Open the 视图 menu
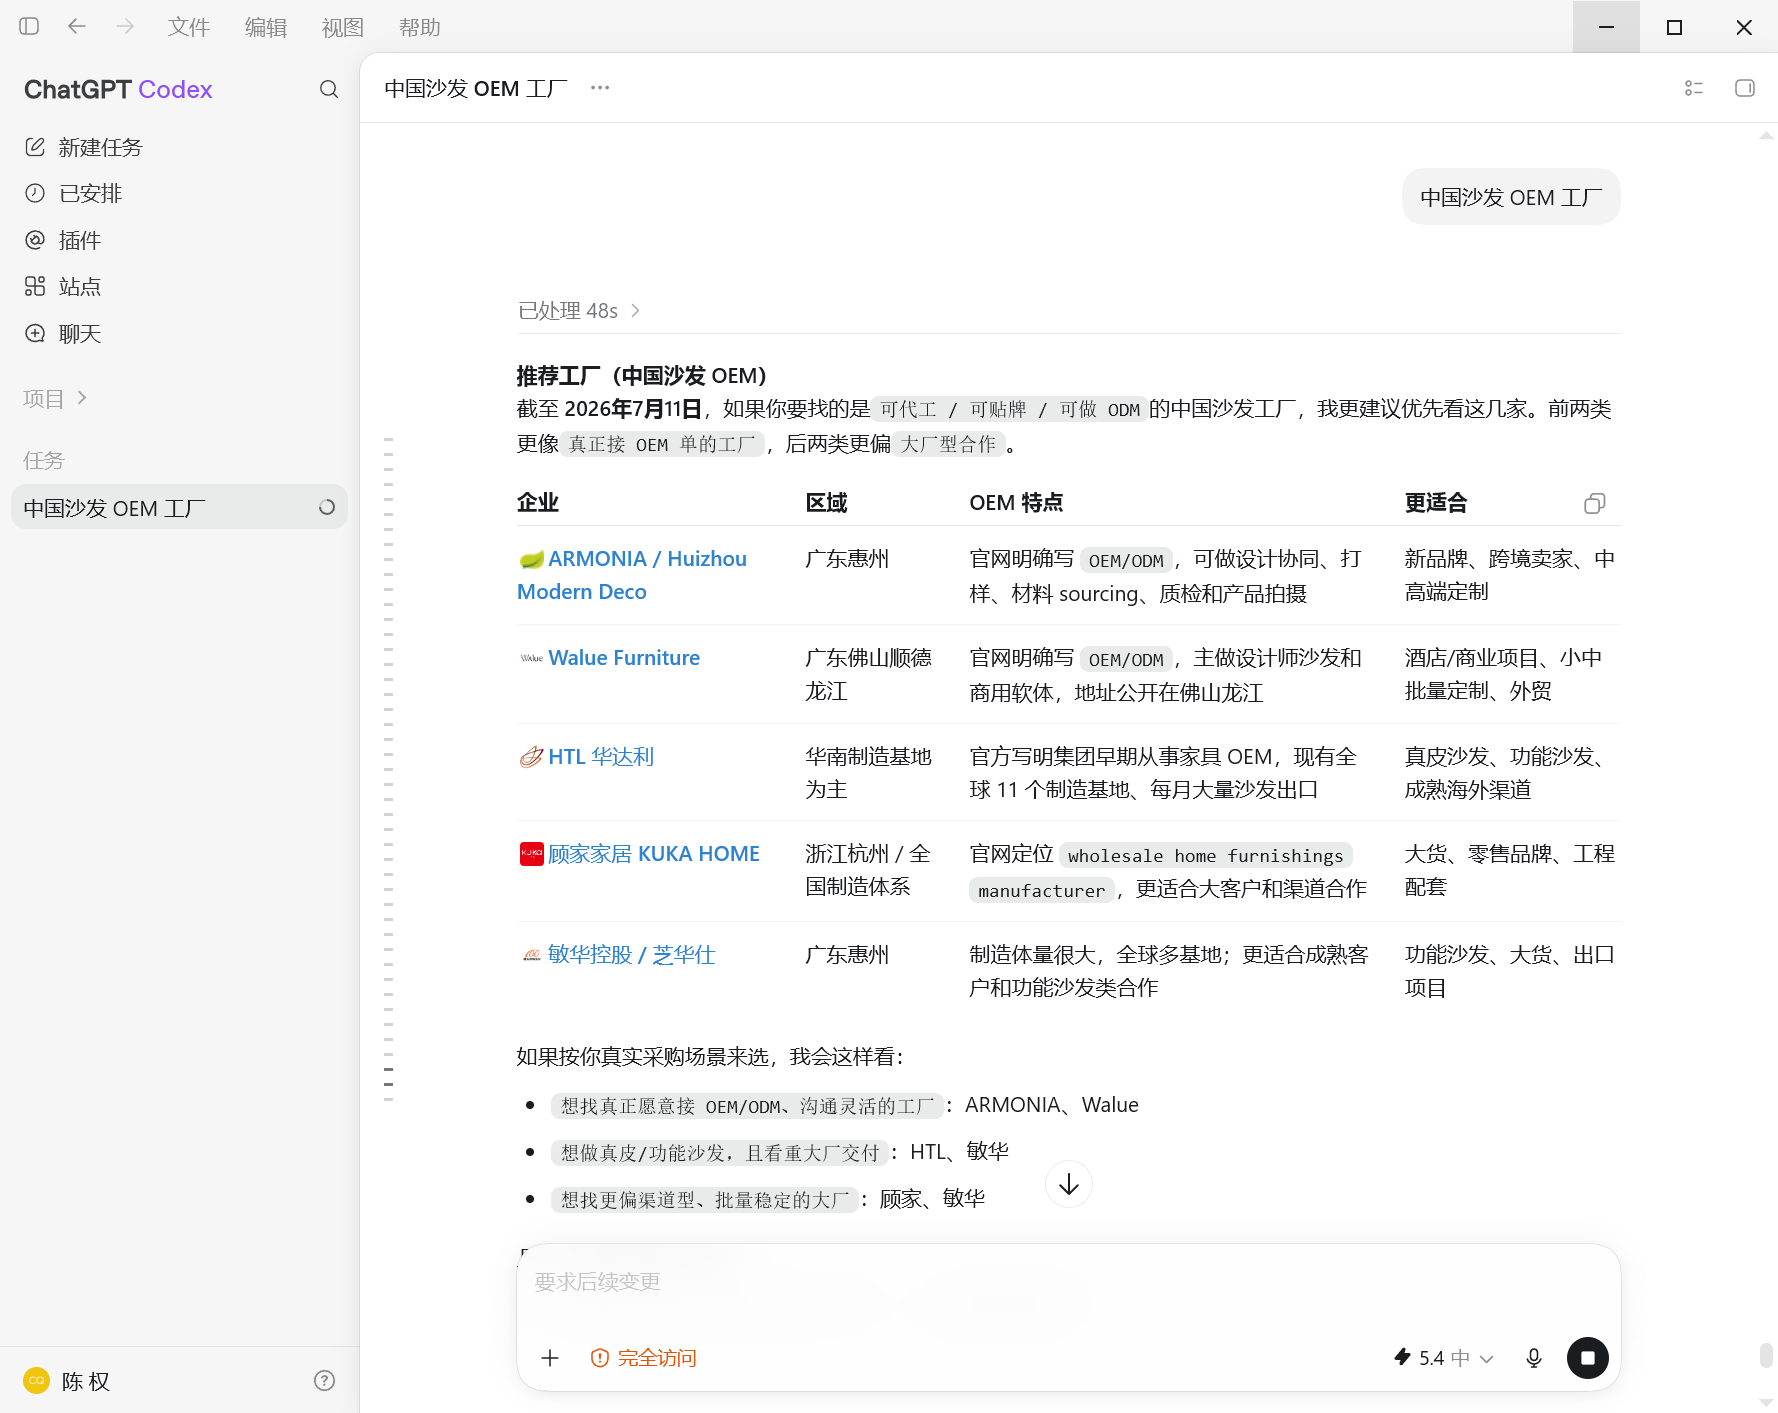Screen dimensions: 1778x1413 click(343, 27)
